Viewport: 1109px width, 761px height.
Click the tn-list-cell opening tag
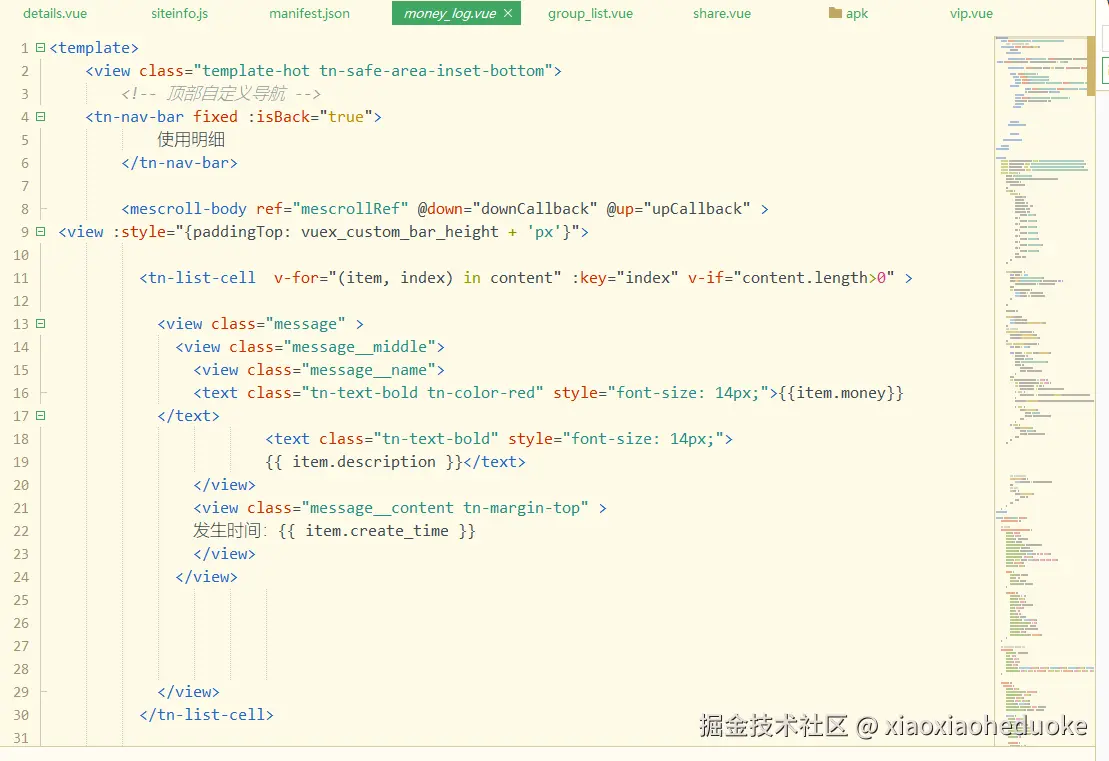(x=197, y=278)
